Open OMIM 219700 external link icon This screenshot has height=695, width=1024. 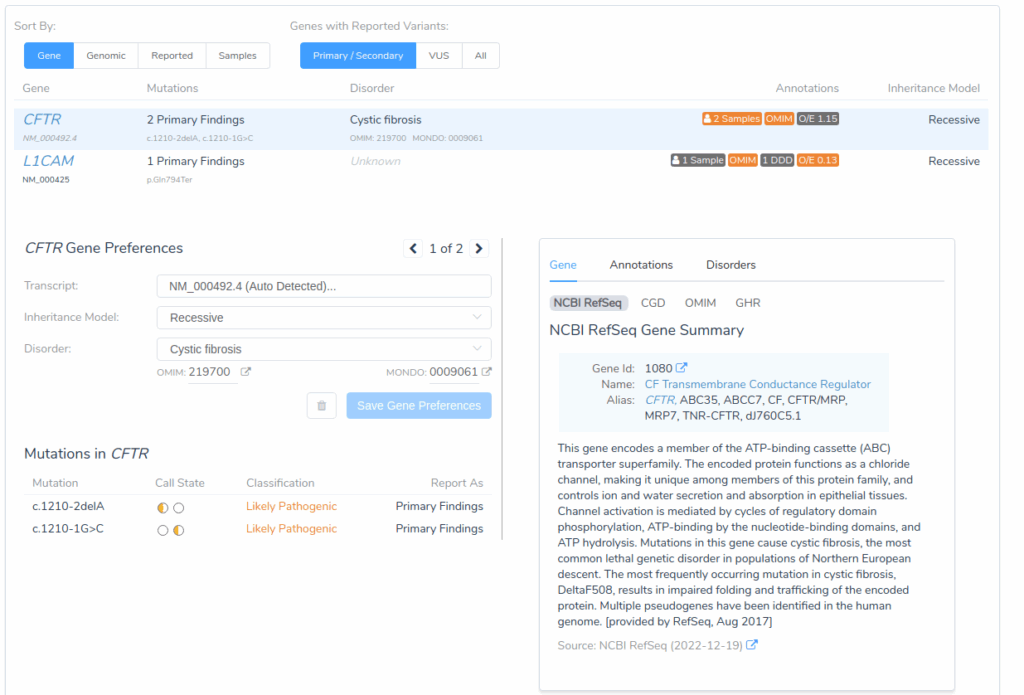click(x=245, y=372)
